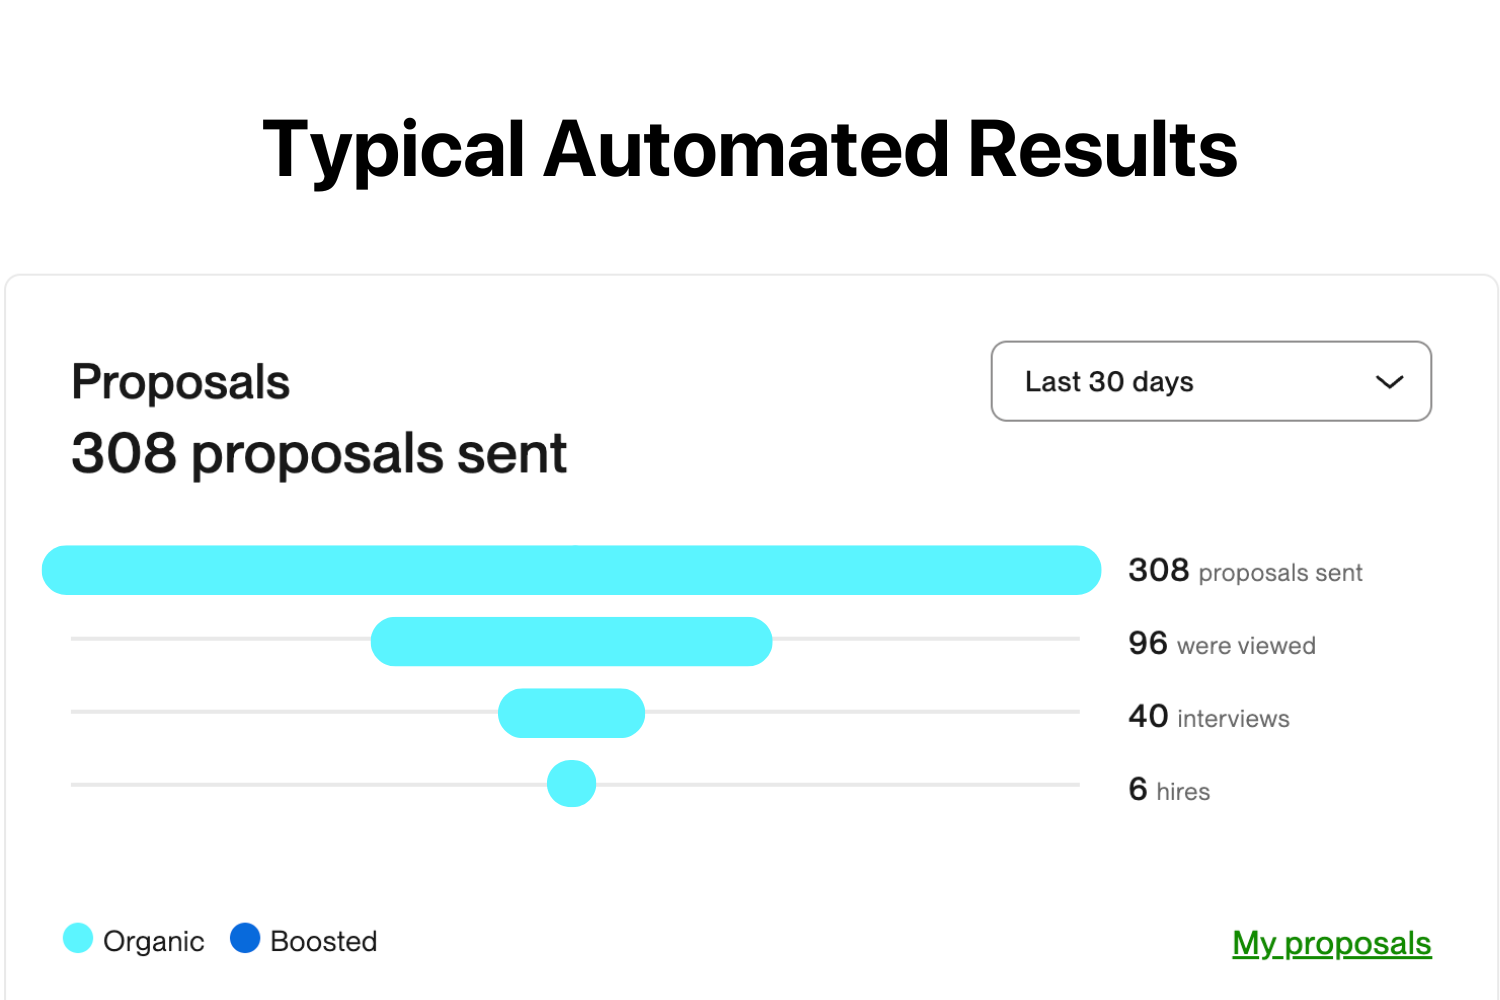Open the Last 30 days dropdown

pyautogui.click(x=1211, y=381)
